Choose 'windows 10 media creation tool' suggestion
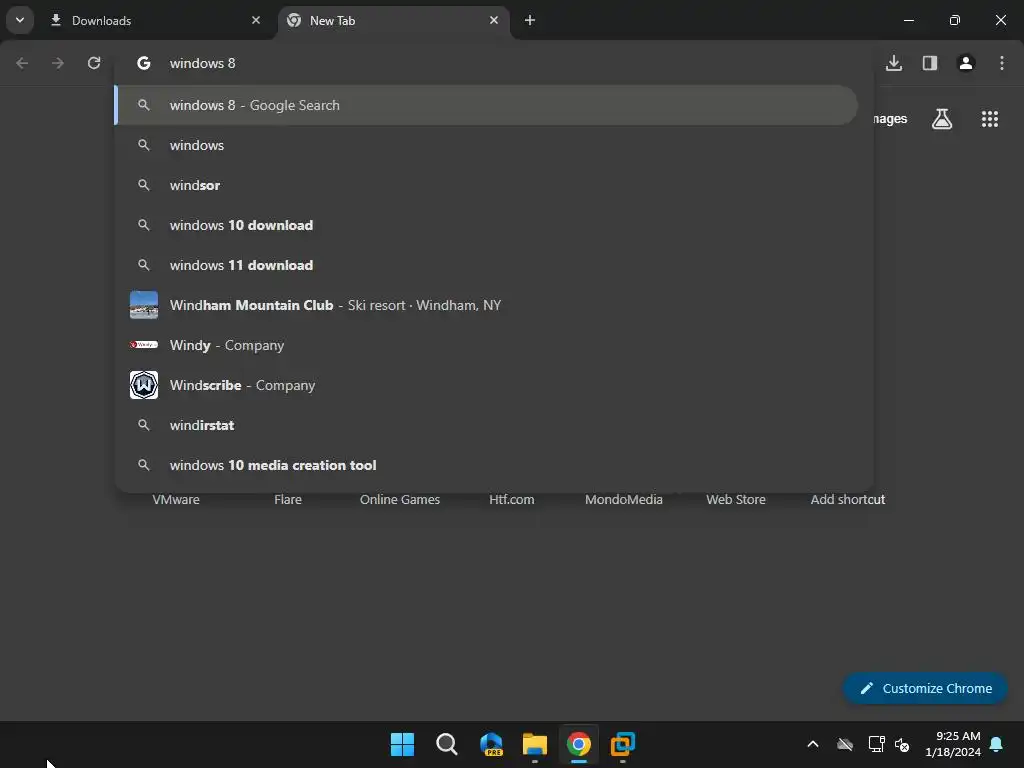The width and height of the screenshot is (1024, 768). coord(486,465)
